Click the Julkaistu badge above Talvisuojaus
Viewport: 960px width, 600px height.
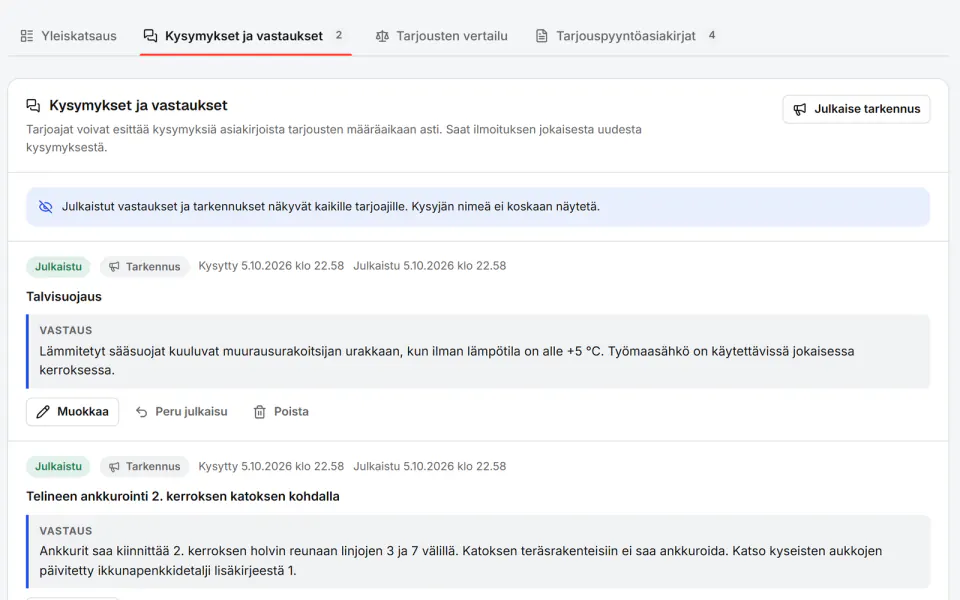coord(58,266)
